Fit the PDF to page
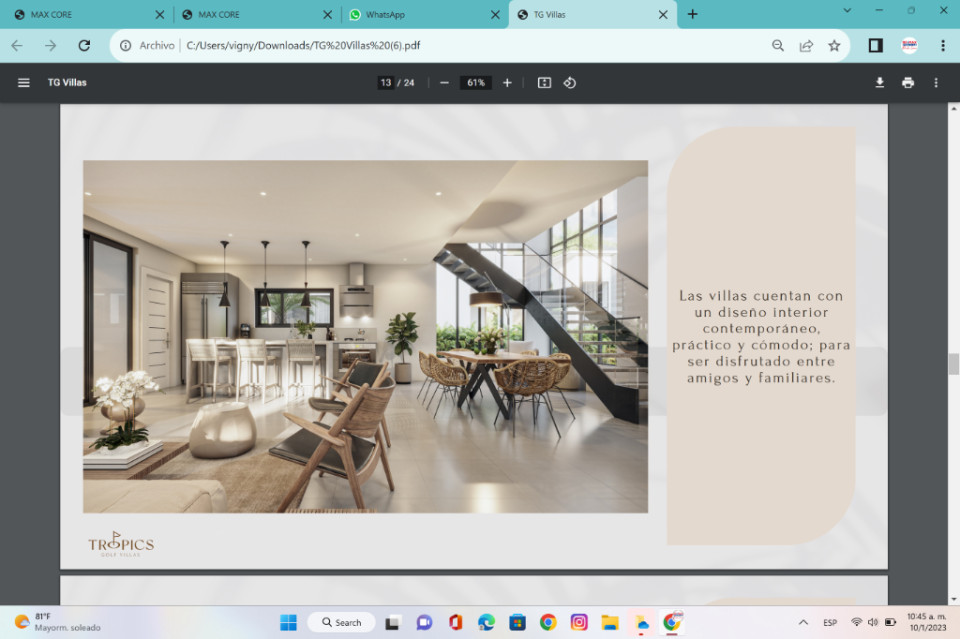The height and width of the screenshot is (639, 960). pyautogui.click(x=544, y=83)
